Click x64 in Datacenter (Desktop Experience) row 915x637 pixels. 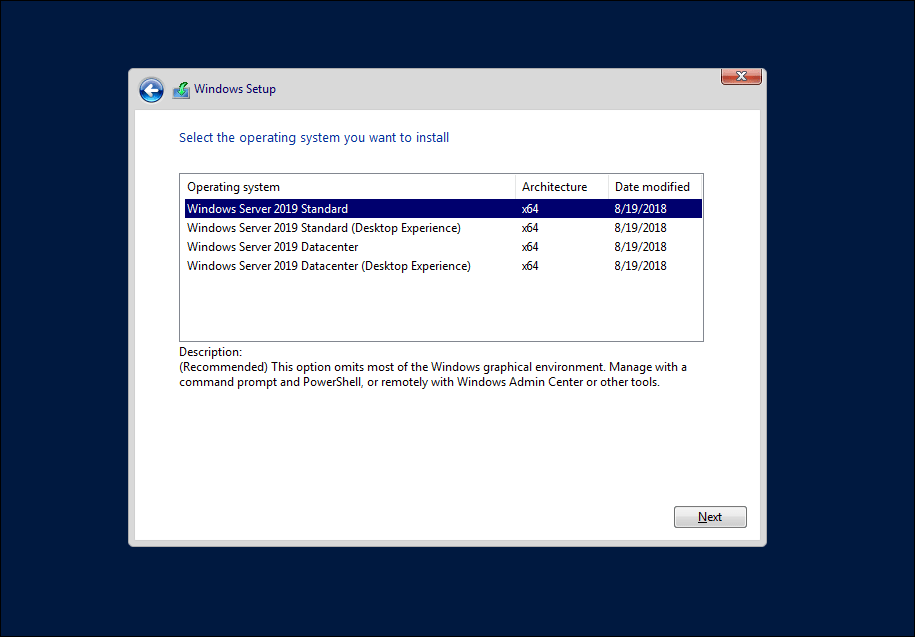tap(530, 266)
